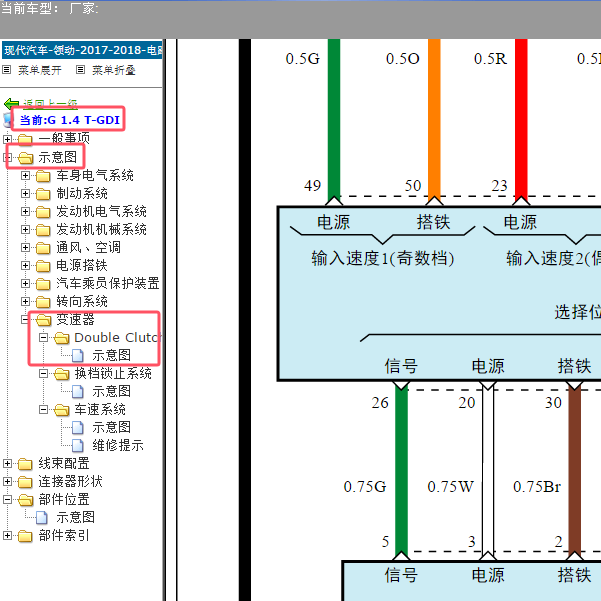Select the 变速器 tree folder

coord(75,319)
